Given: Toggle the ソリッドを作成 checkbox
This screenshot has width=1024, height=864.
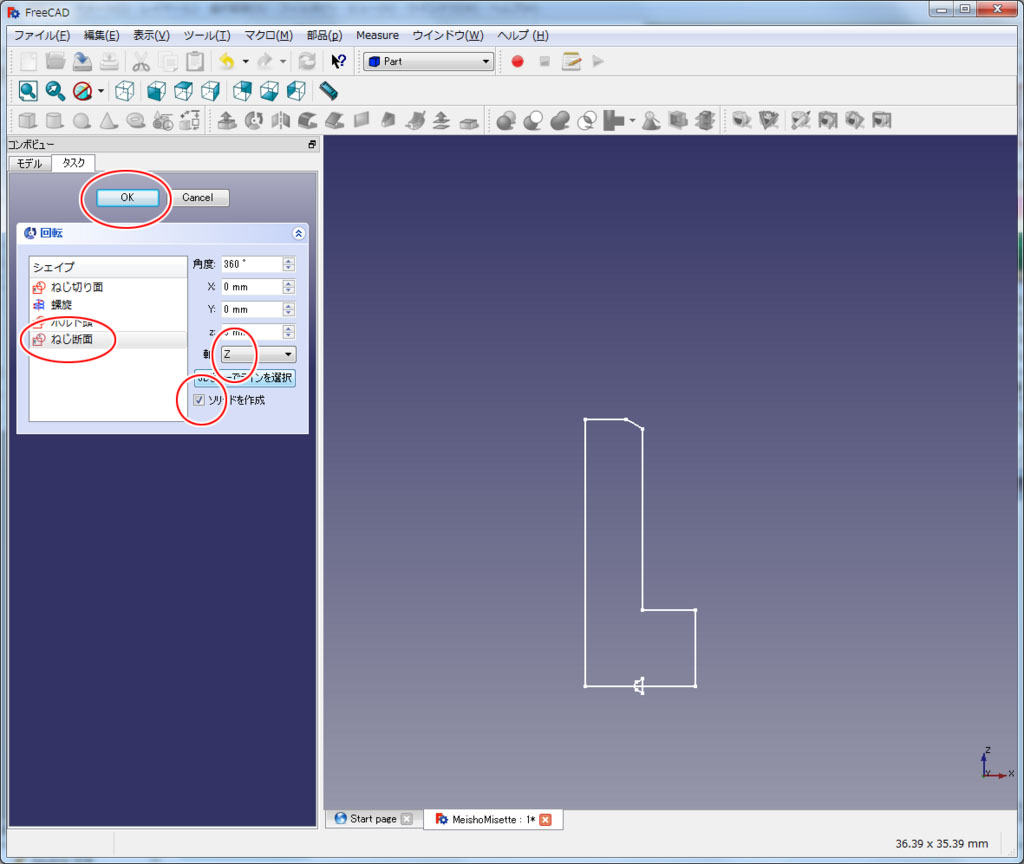Looking at the screenshot, I should click(199, 400).
